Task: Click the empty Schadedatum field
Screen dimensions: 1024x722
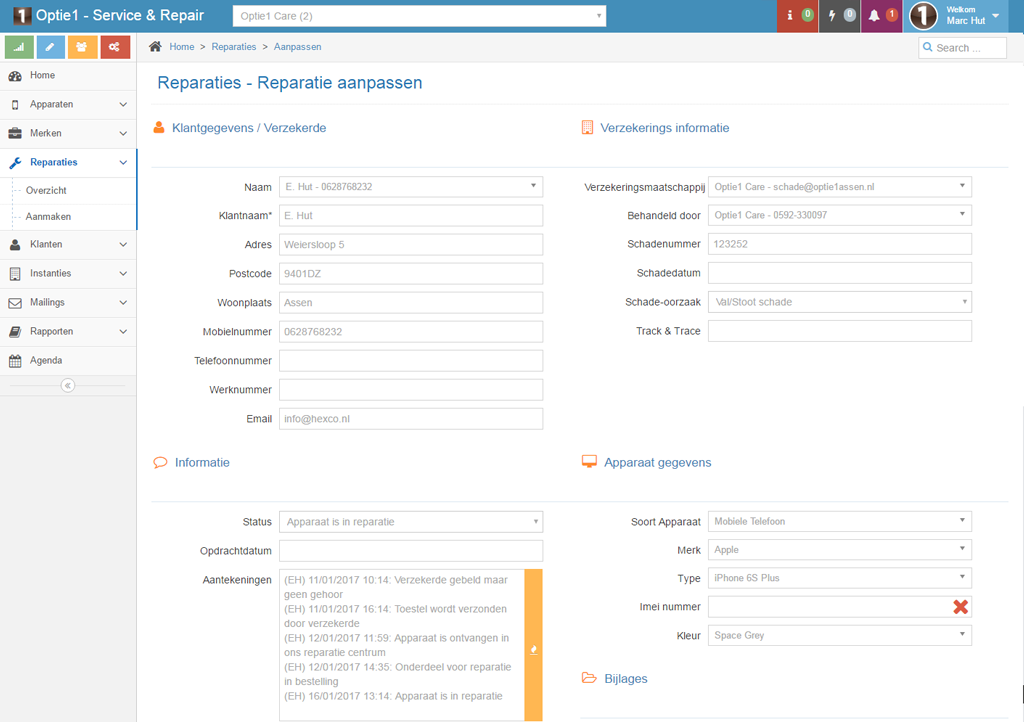Action: point(840,273)
